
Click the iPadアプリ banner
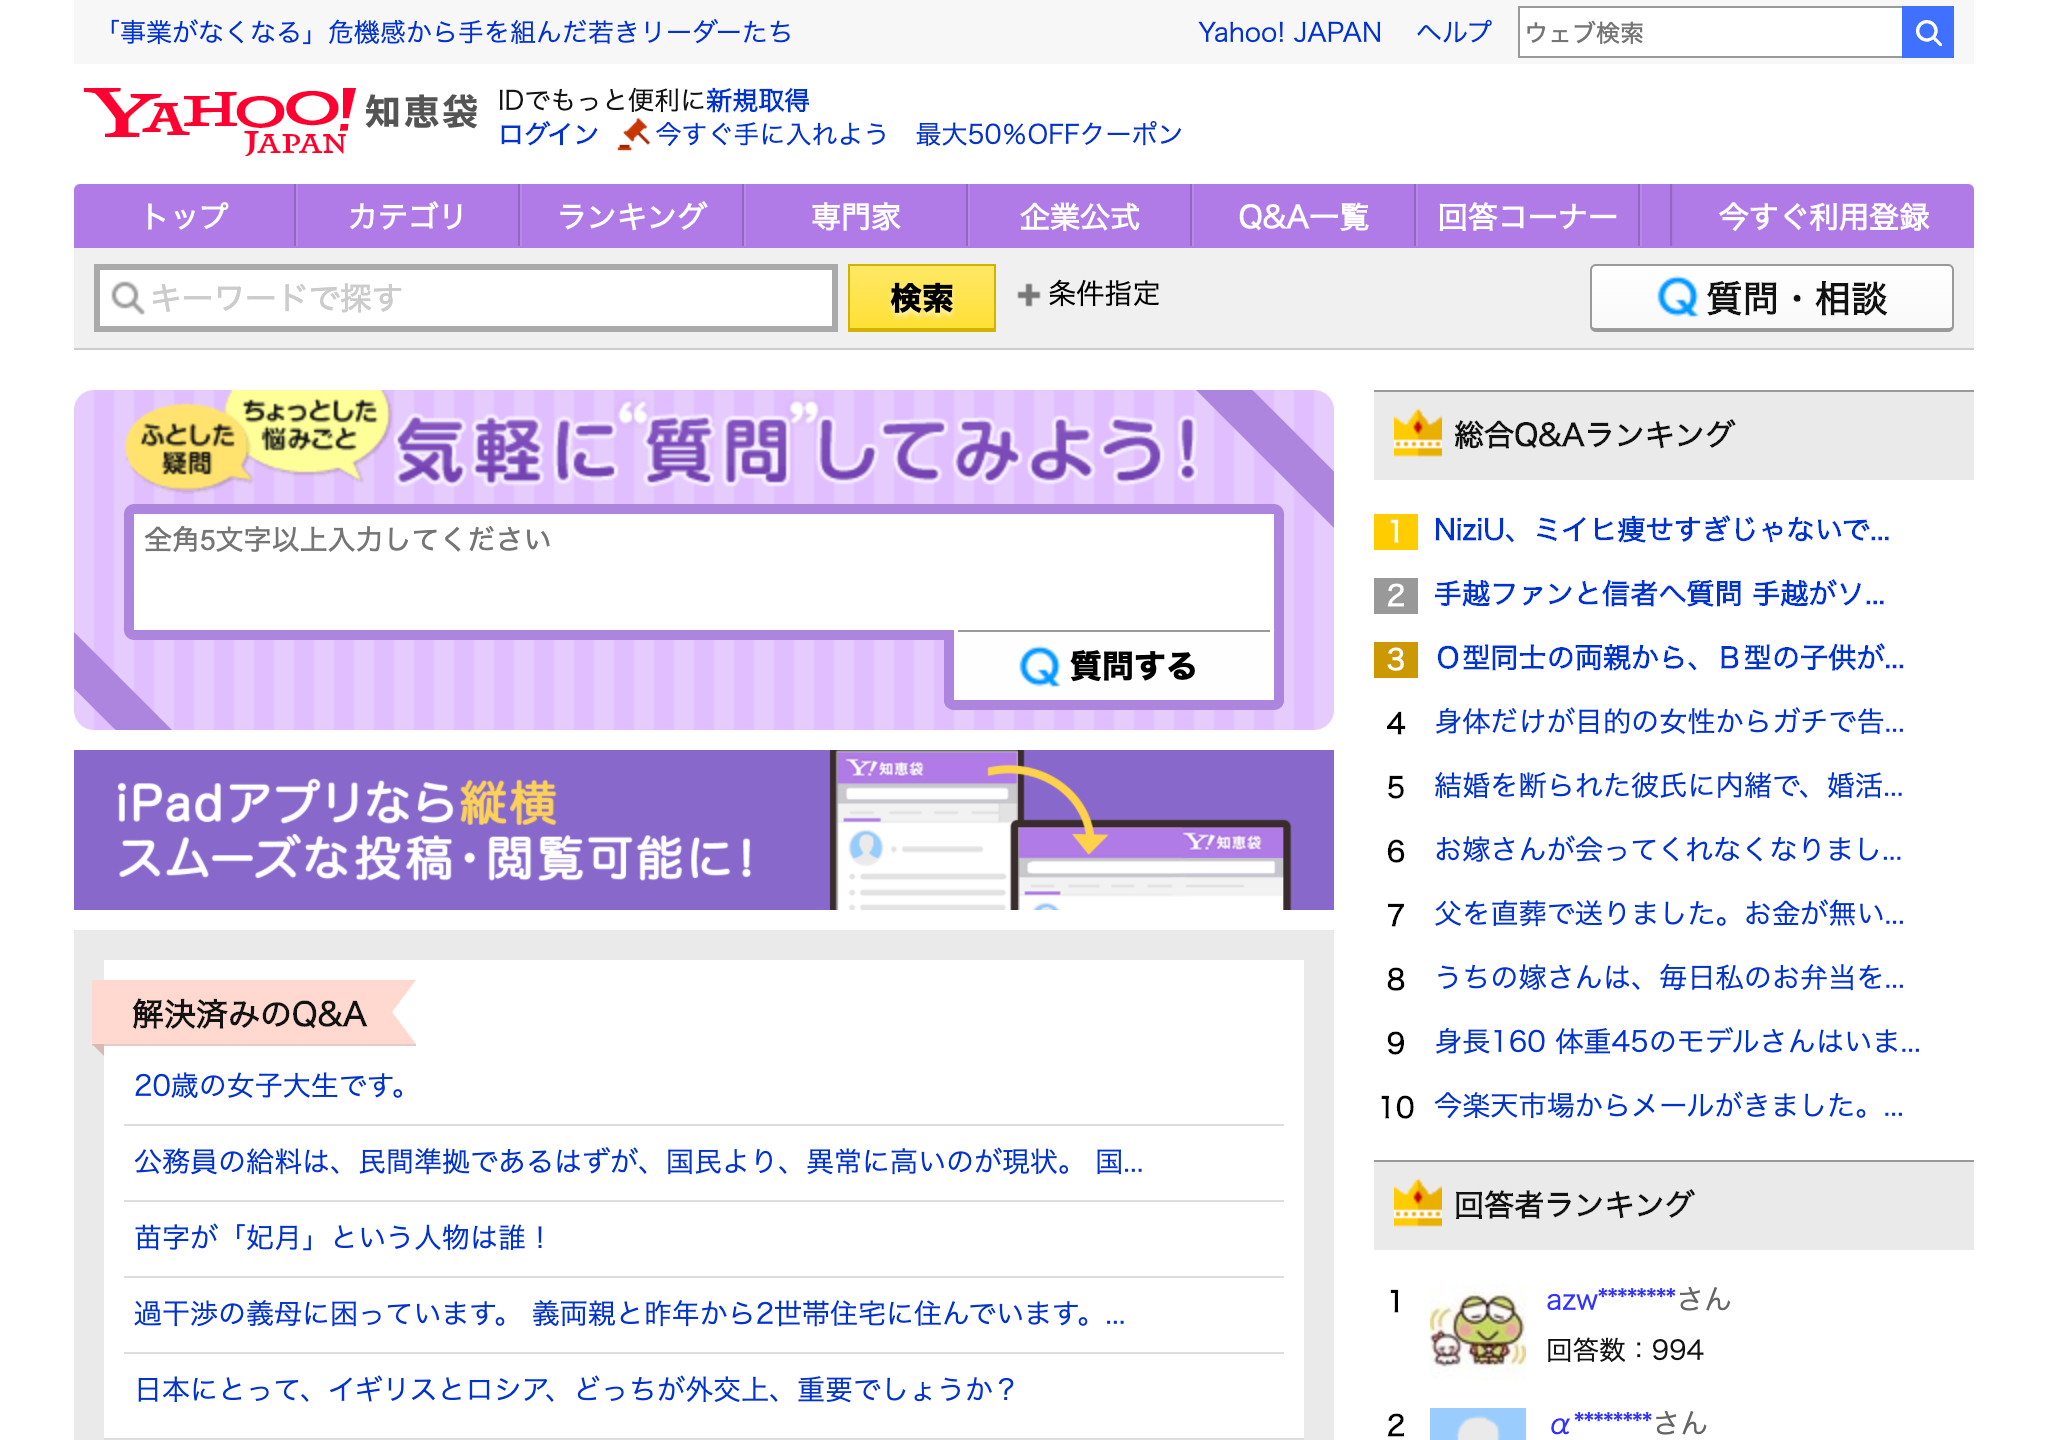click(x=704, y=830)
